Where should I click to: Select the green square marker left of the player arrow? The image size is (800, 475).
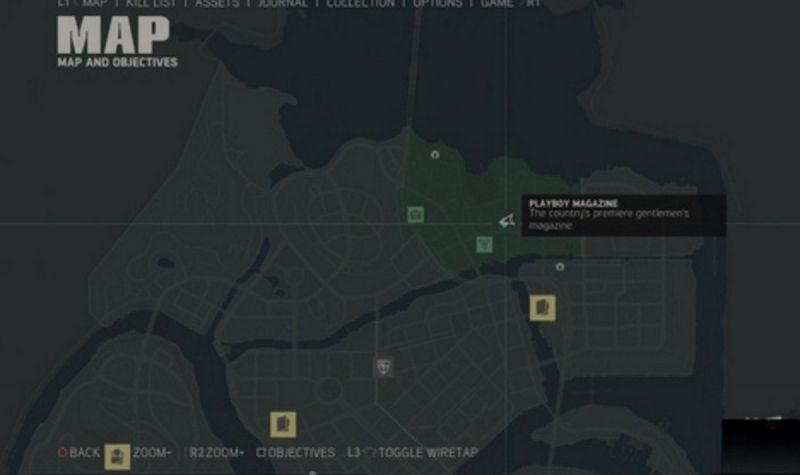[x=416, y=214]
